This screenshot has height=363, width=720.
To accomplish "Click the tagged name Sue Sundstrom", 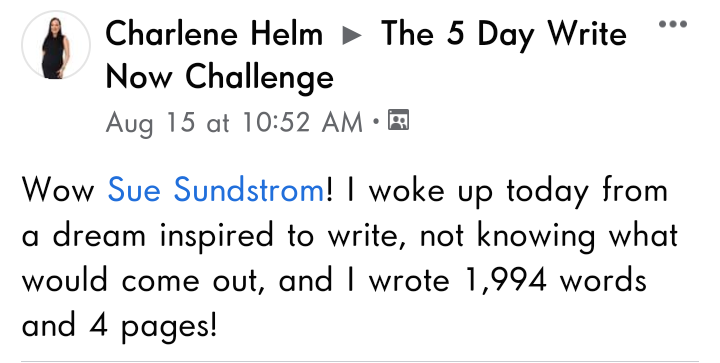I will [x=216, y=189].
